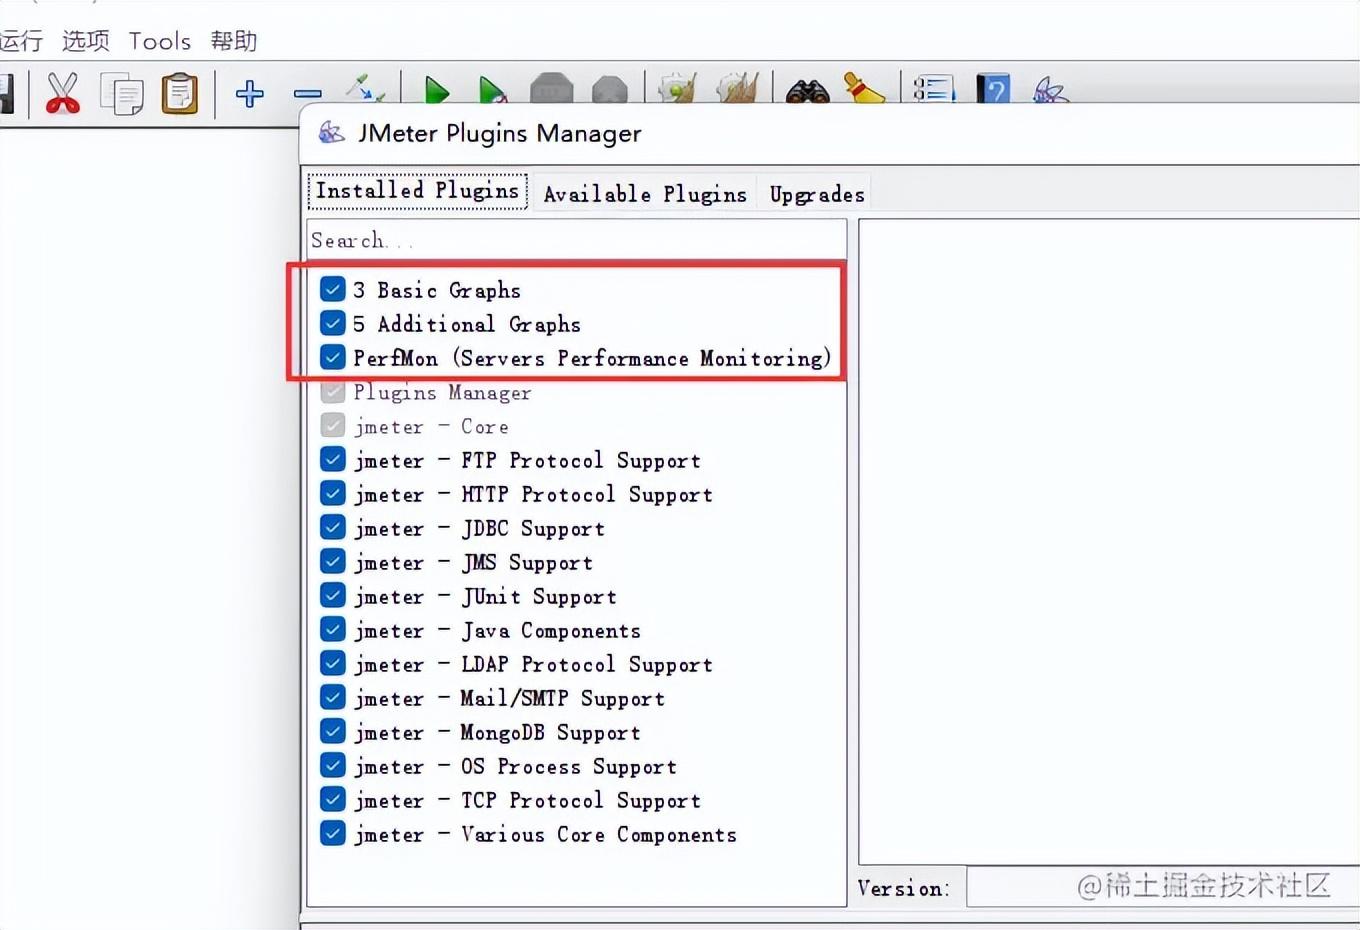This screenshot has height=930, width=1360.
Task: Toggle jmeter Mail/SMTP Support checkbox
Action: click(x=333, y=697)
